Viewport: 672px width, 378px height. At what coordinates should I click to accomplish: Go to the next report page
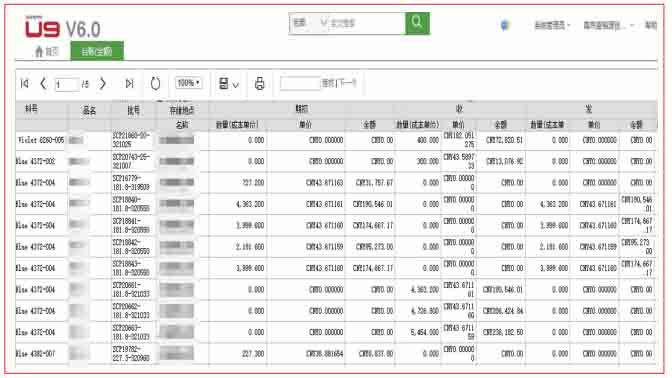(x=102, y=84)
